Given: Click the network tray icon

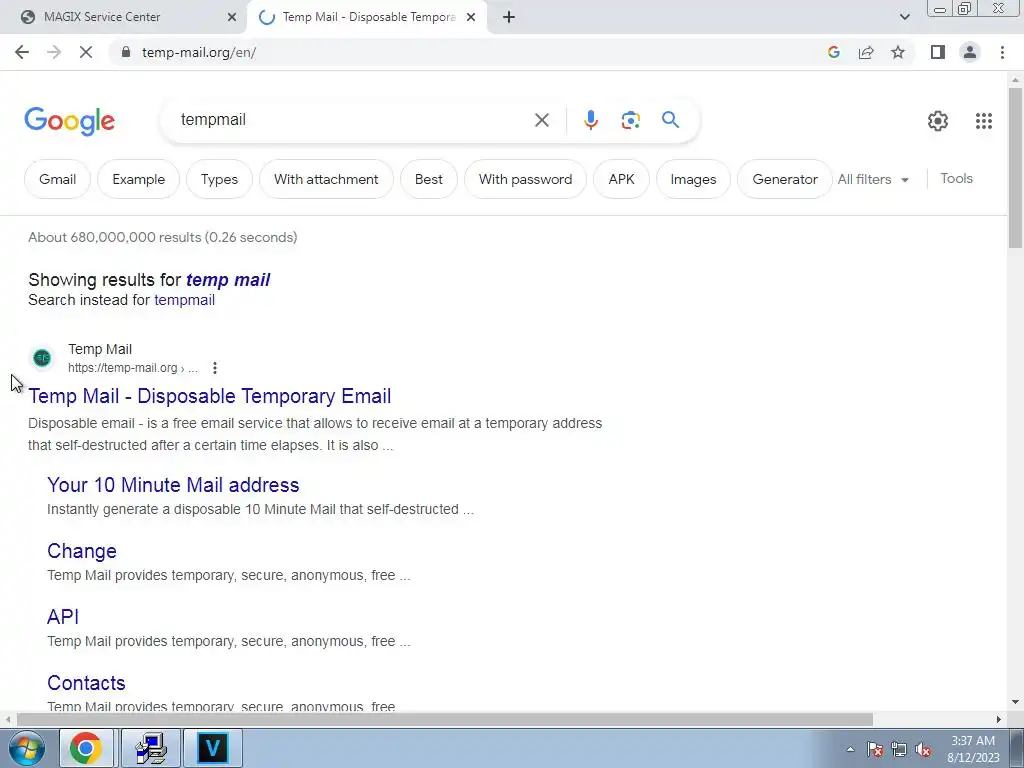Looking at the screenshot, I should pyautogui.click(x=899, y=749).
